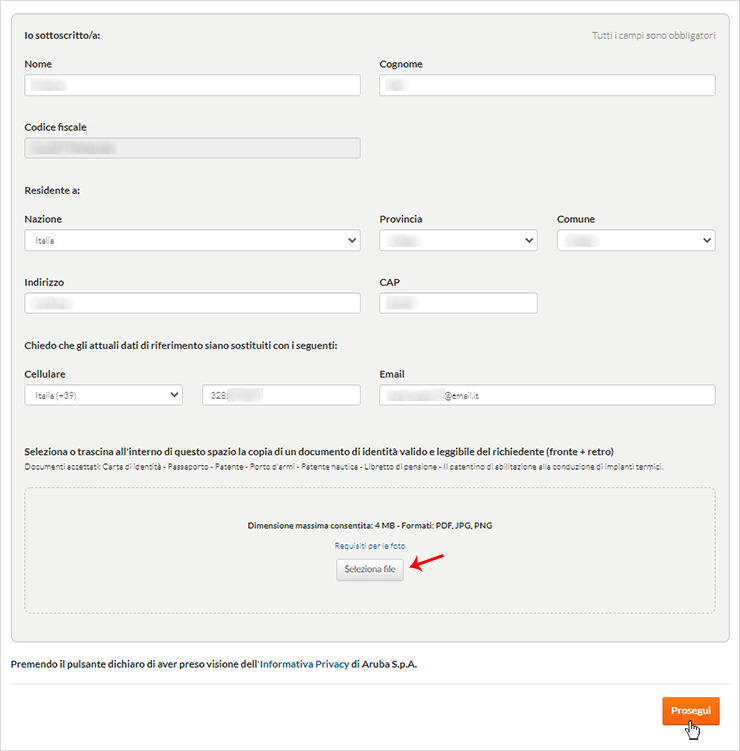This screenshot has height=751, width=740.
Task: Open the Informativa Privacy link
Action: 304,664
